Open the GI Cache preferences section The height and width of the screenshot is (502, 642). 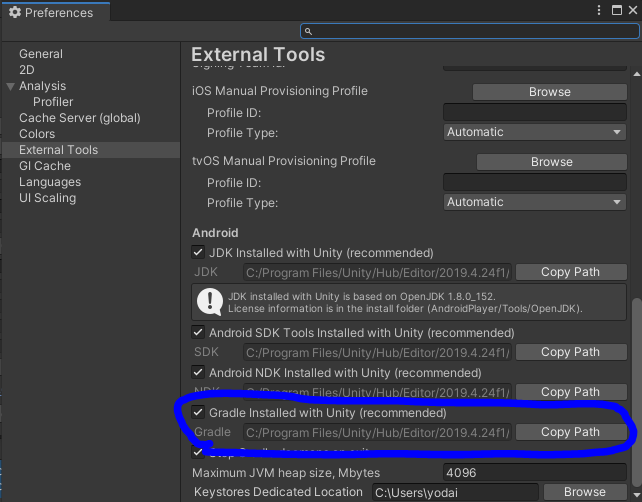45,166
